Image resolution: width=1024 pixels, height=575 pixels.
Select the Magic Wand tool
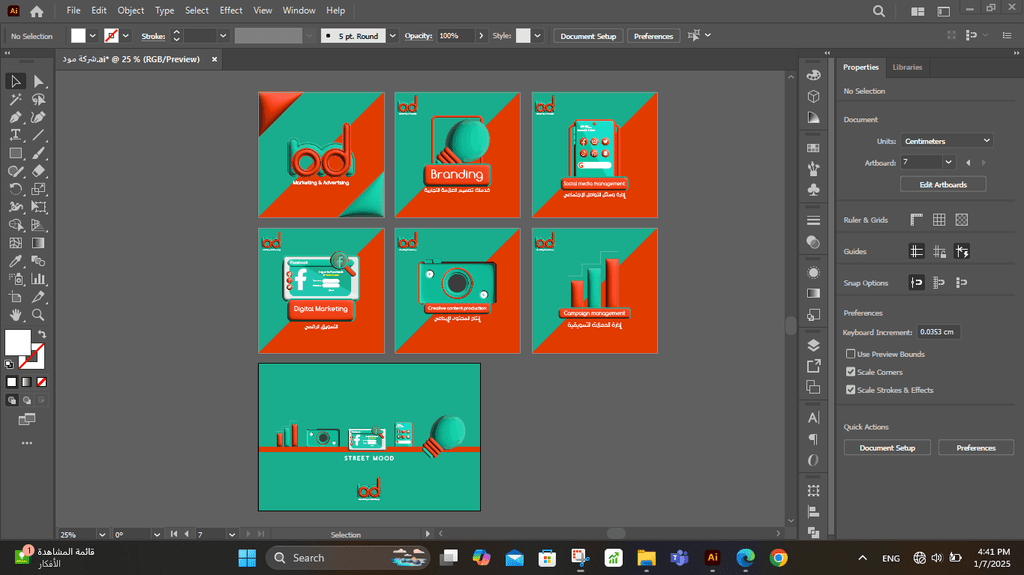16,99
